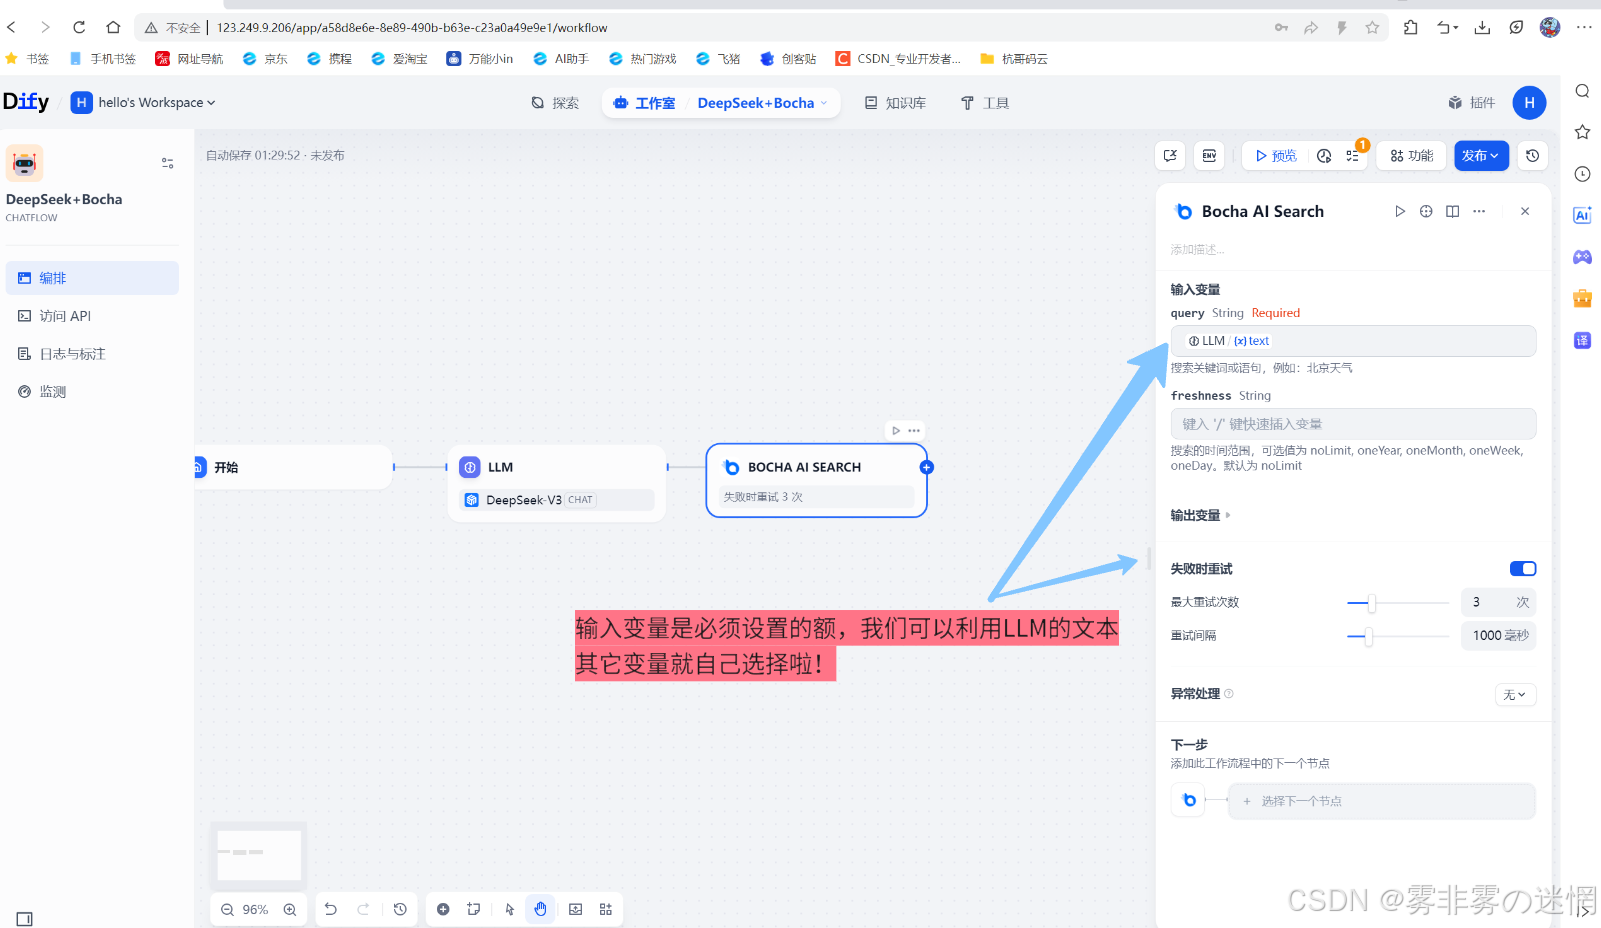Close the Bocha AI Search panel

tap(1525, 211)
